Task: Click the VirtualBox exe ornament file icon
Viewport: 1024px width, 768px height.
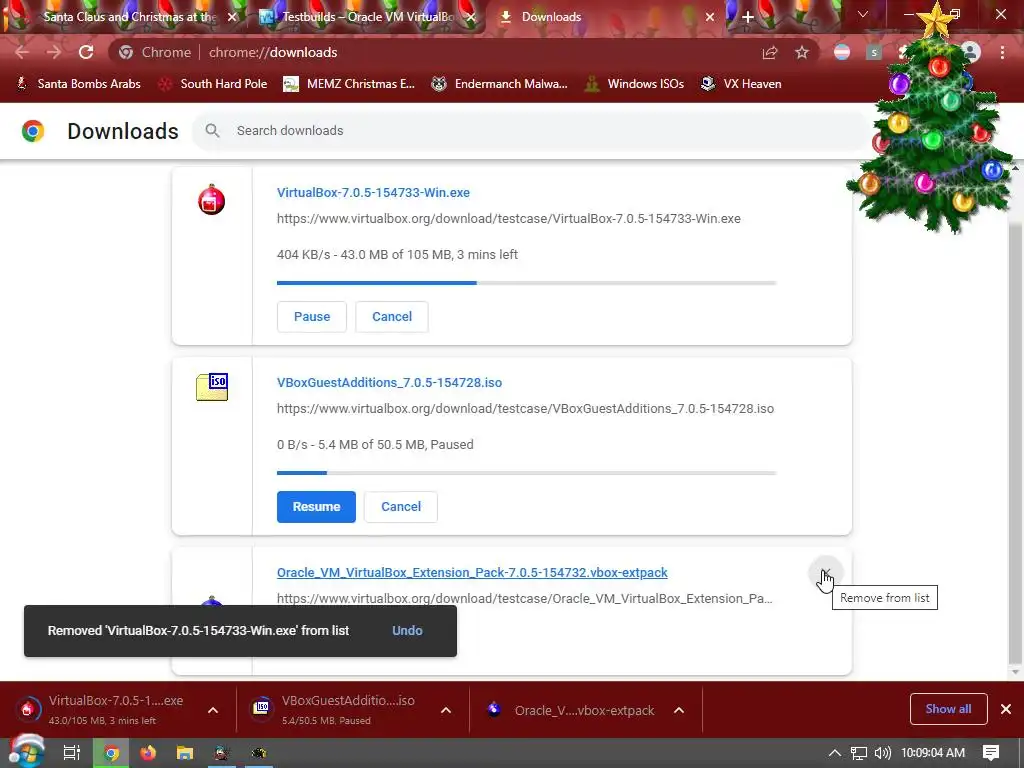Action: point(212,200)
